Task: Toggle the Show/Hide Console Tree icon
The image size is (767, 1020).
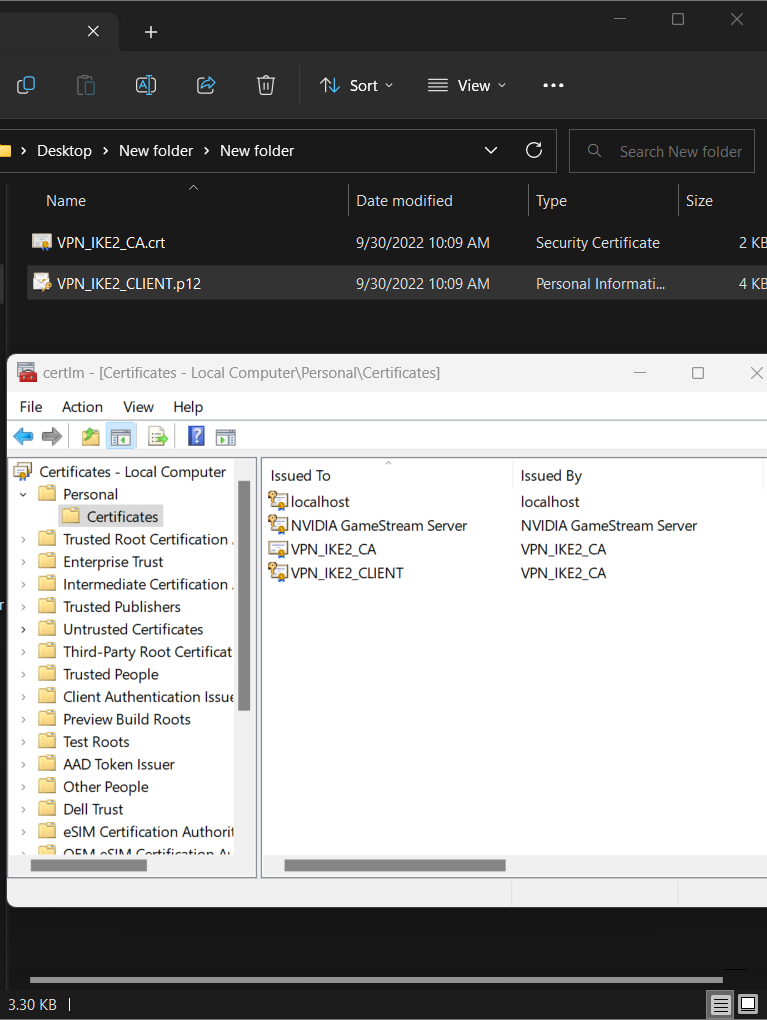Action: point(121,436)
